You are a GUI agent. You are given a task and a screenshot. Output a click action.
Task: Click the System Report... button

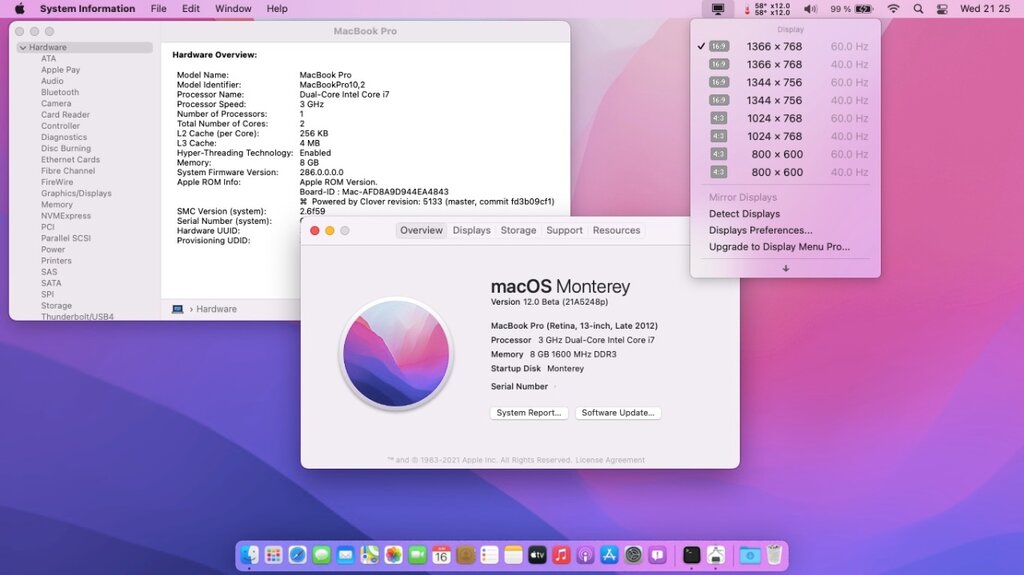(529, 413)
